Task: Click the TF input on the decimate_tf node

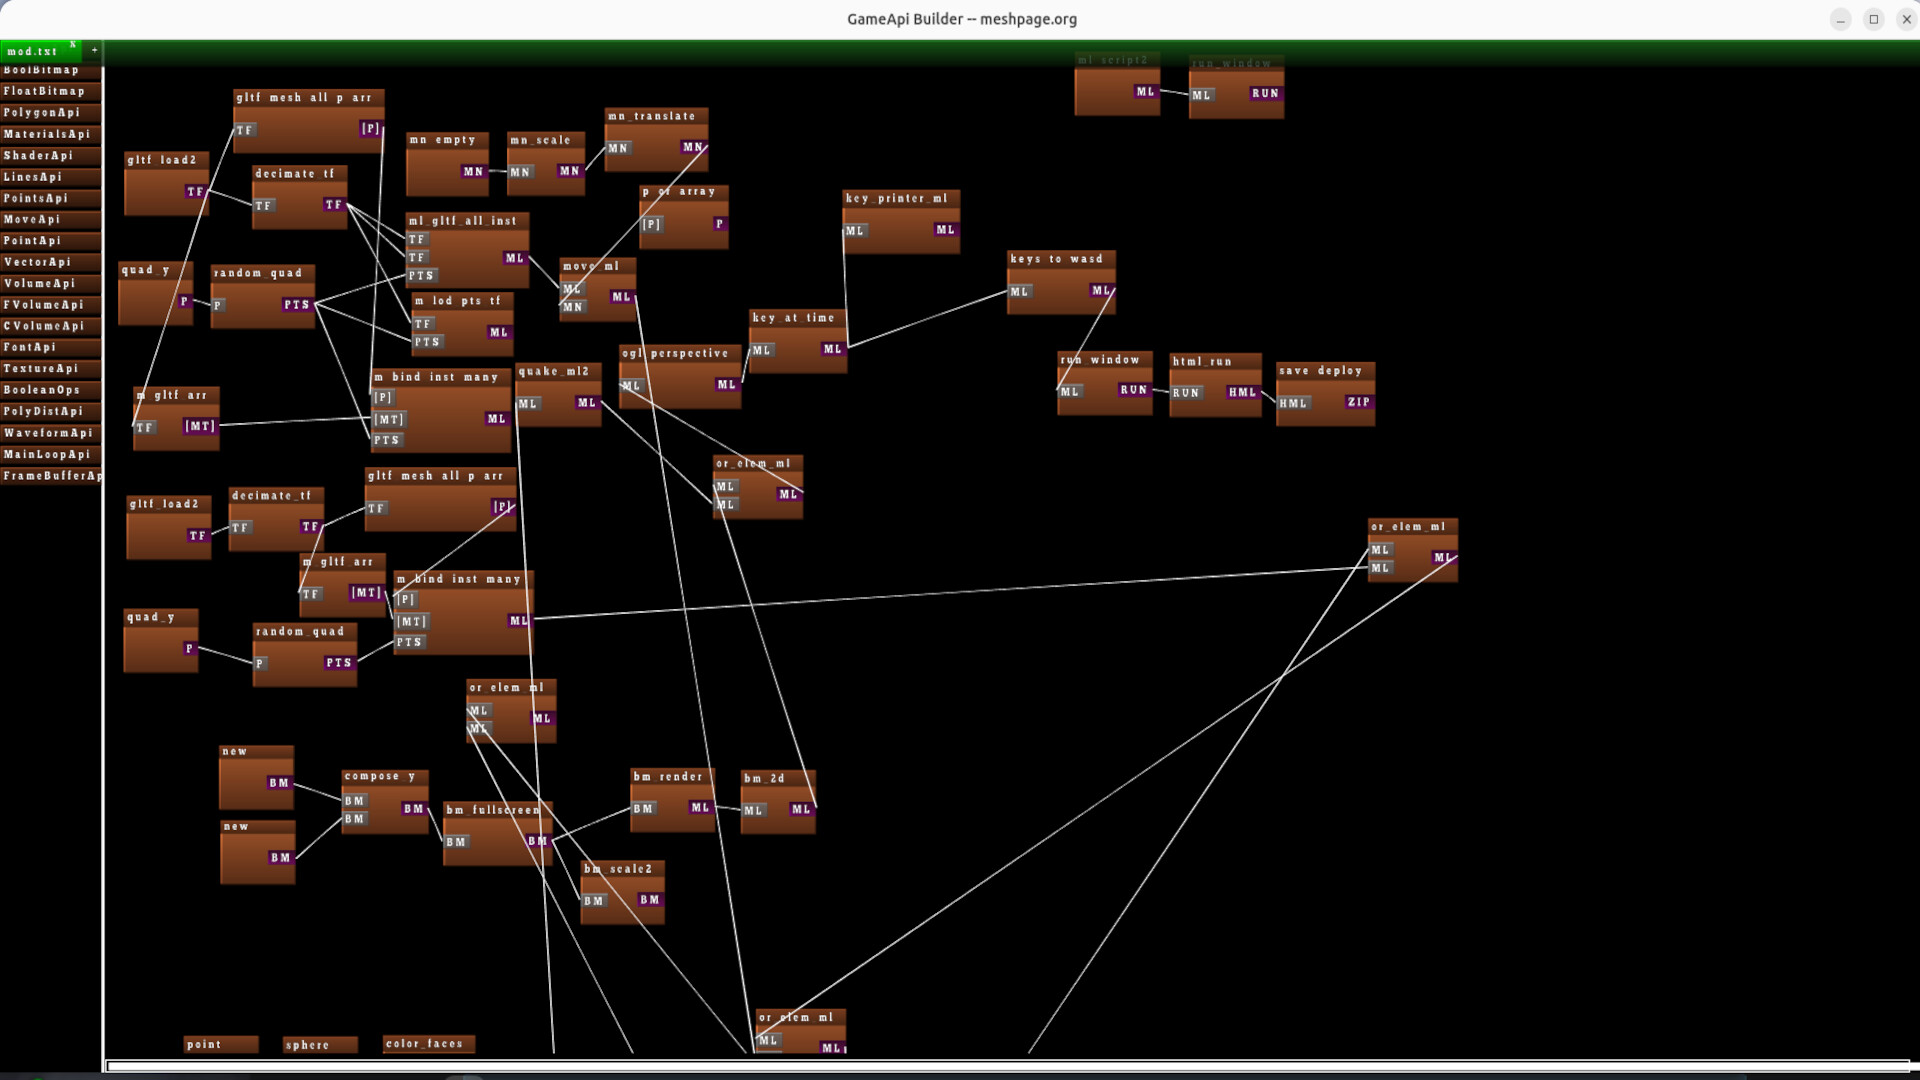Action: click(x=263, y=204)
